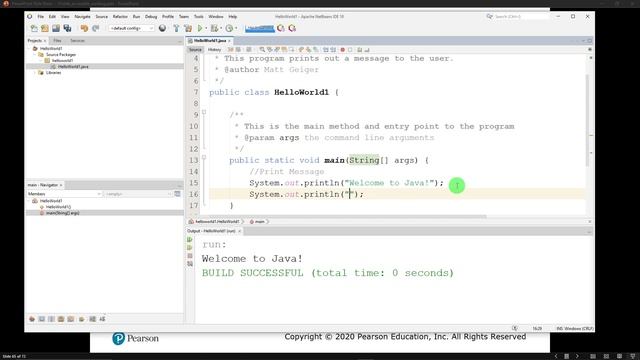The width and height of the screenshot is (640, 360).
Task: Click the editor vertical scrollbar
Action: pos(587,120)
